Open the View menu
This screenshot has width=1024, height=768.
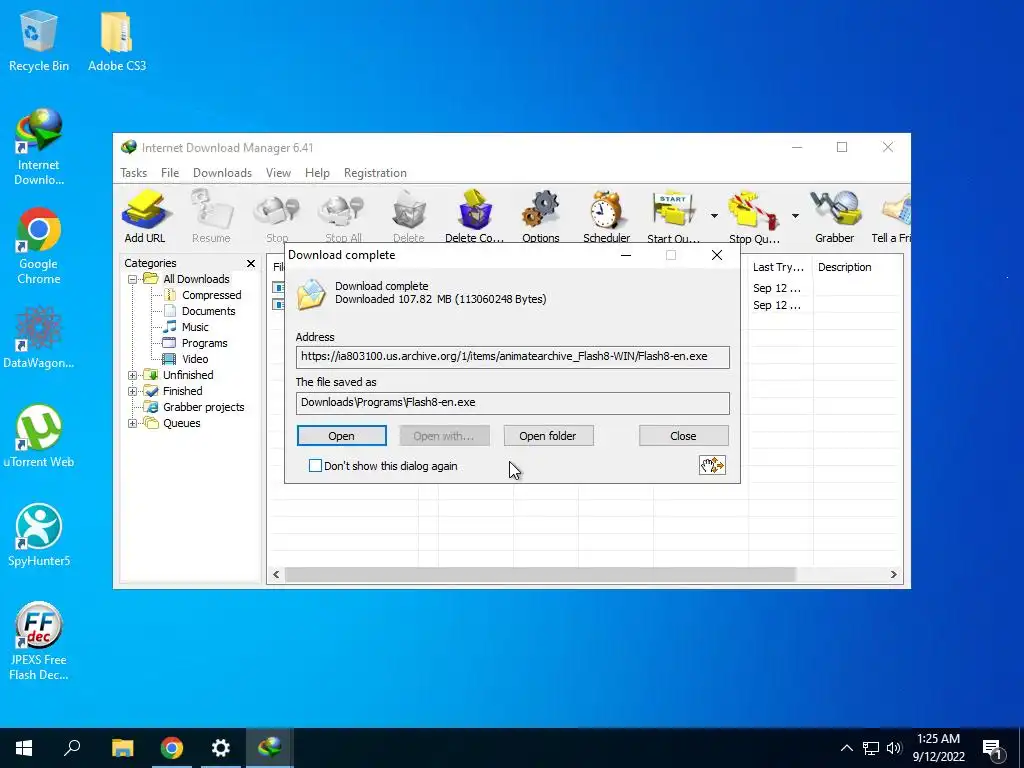pos(278,173)
